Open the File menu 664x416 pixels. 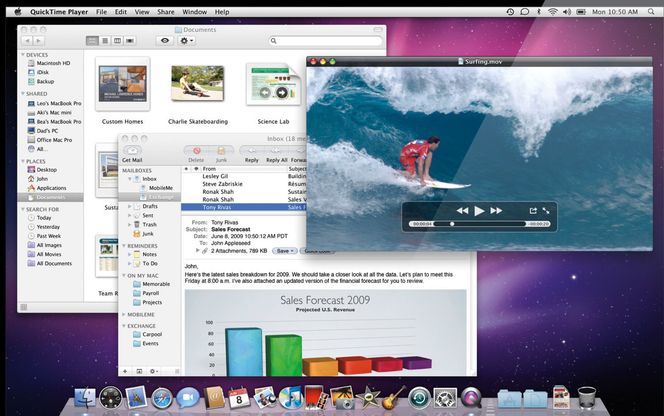click(x=102, y=12)
